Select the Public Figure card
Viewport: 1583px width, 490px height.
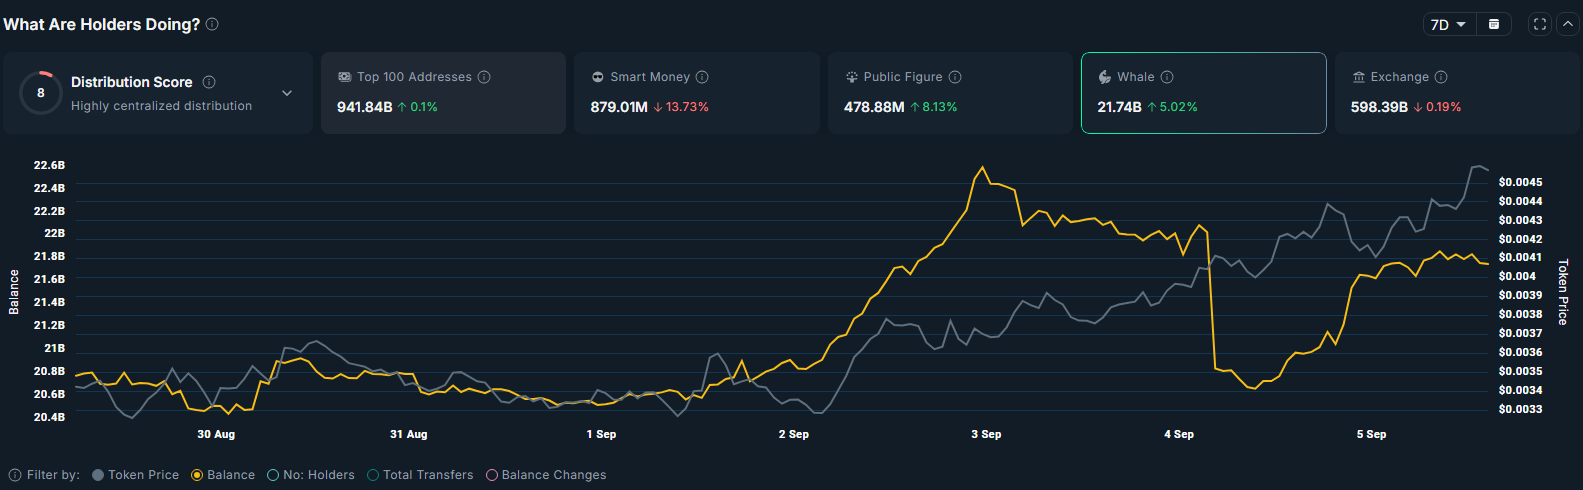[949, 93]
